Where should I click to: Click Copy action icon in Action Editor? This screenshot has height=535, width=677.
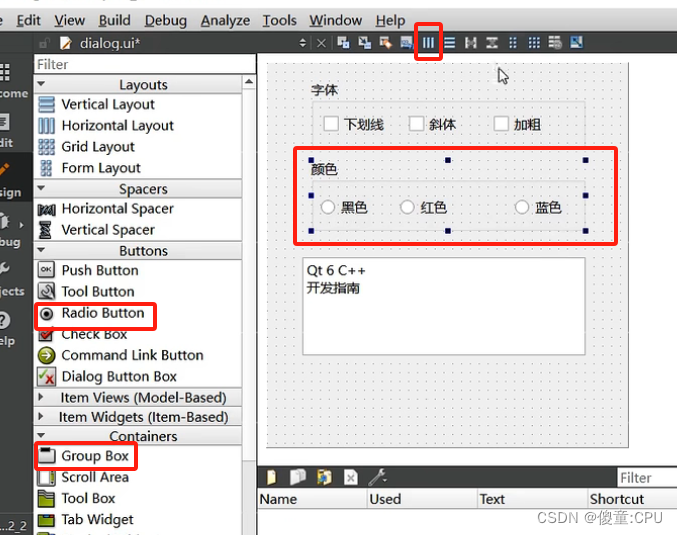click(x=298, y=478)
